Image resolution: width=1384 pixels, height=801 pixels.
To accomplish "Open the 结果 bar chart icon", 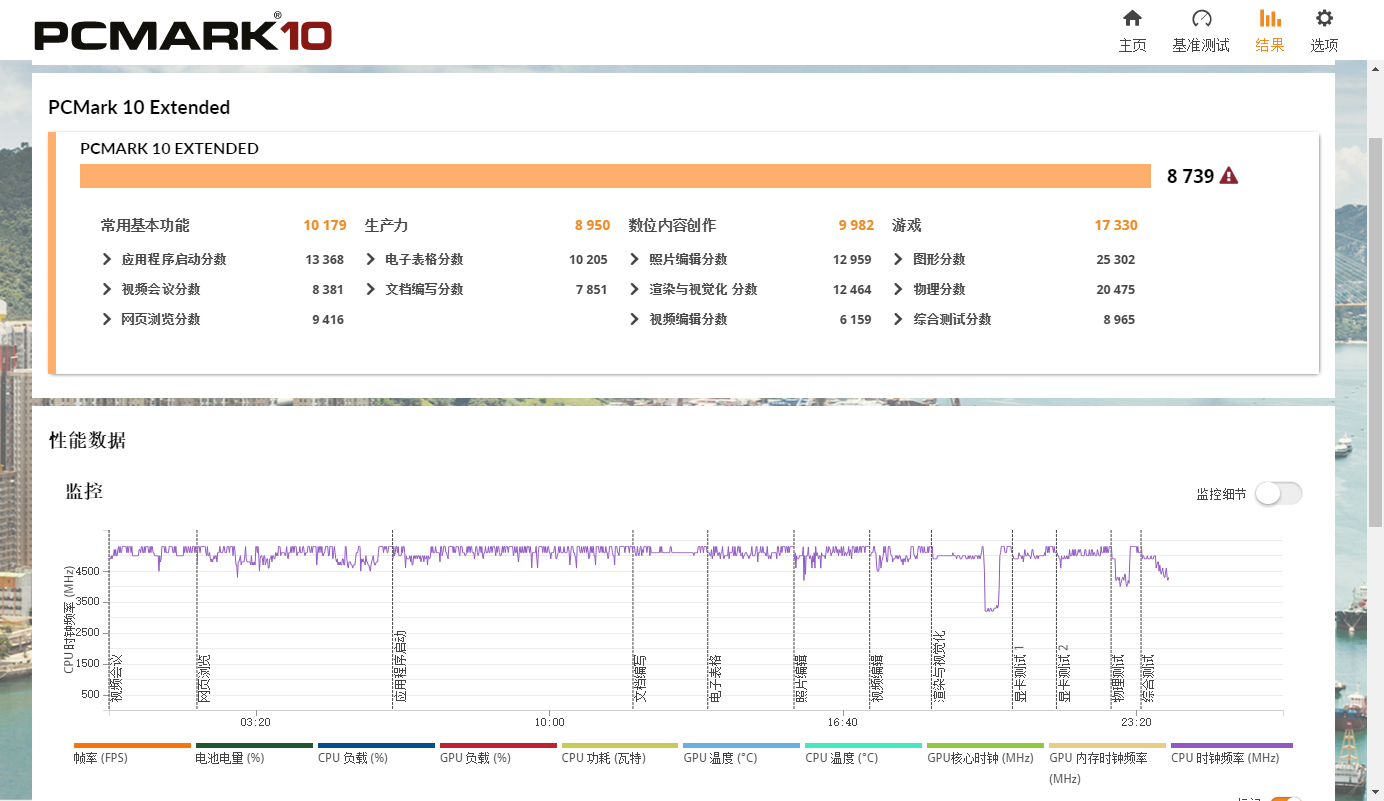I will pos(1270,18).
